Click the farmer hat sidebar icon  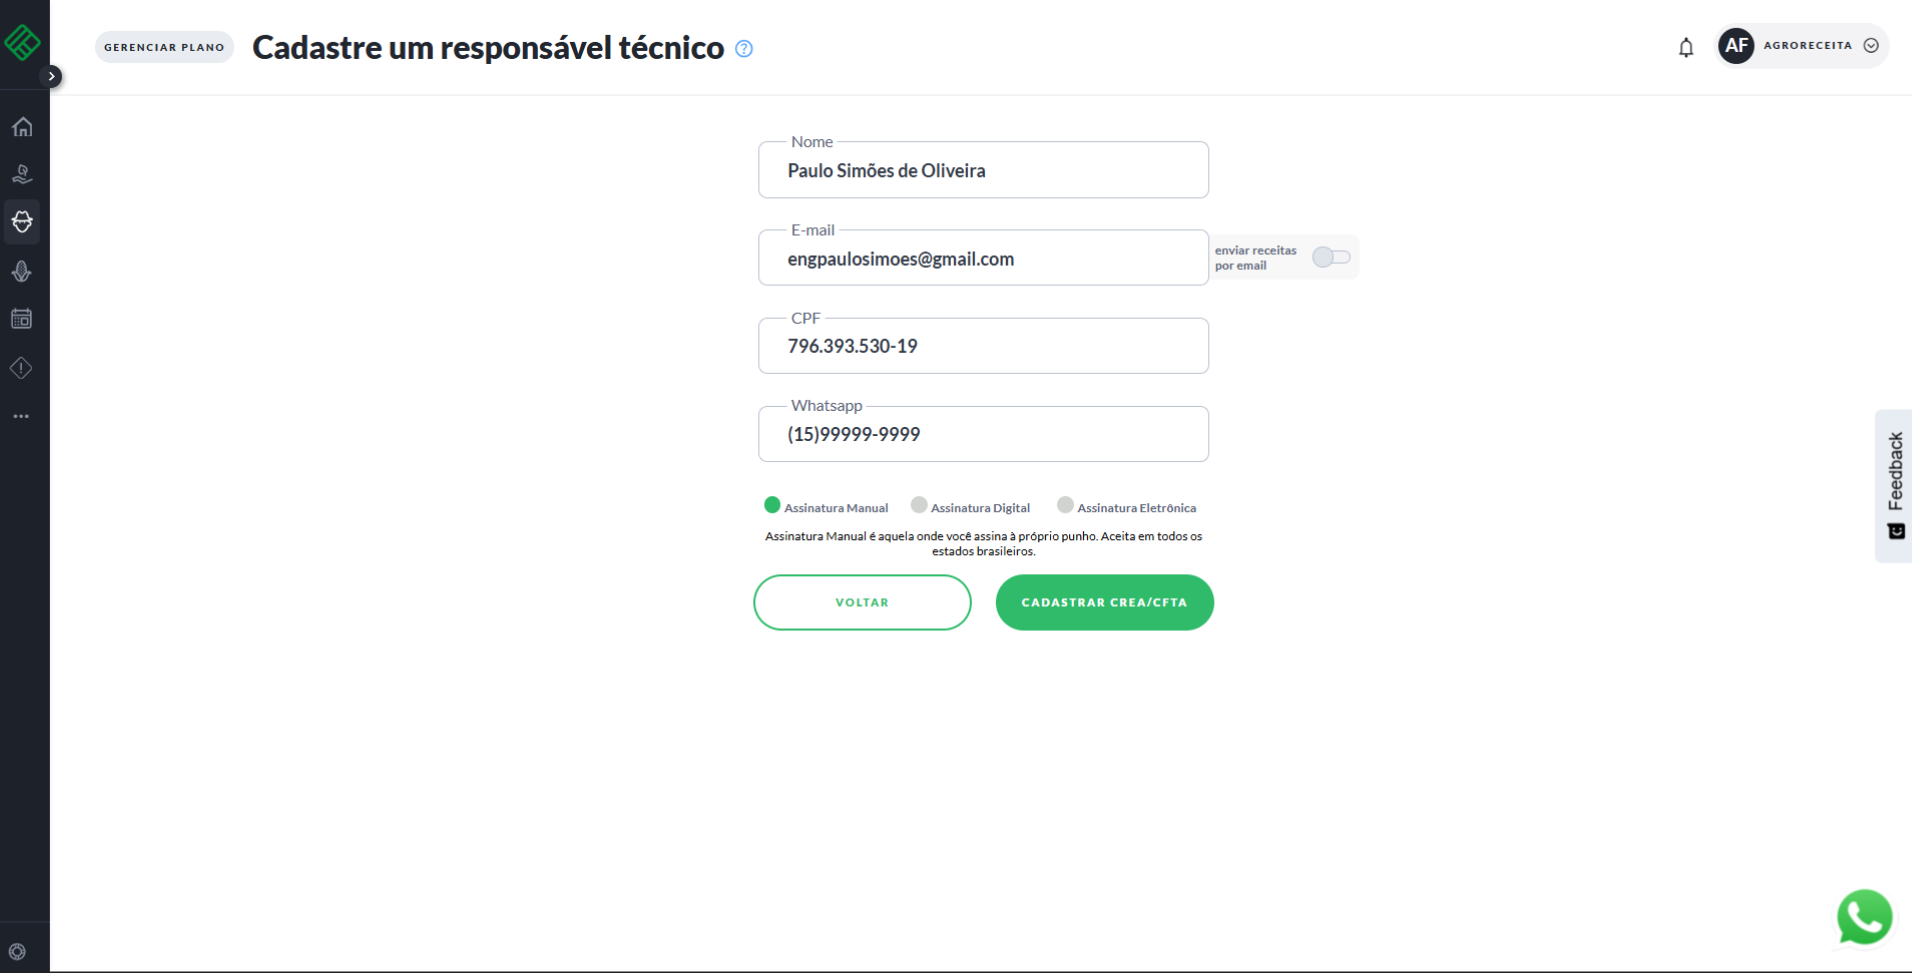pyautogui.click(x=22, y=222)
